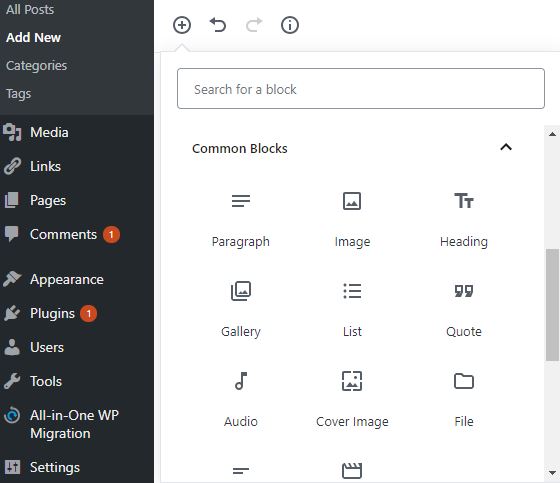The height and width of the screenshot is (483, 560).
Task: Insert a Quote block
Action: (x=464, y=310)
